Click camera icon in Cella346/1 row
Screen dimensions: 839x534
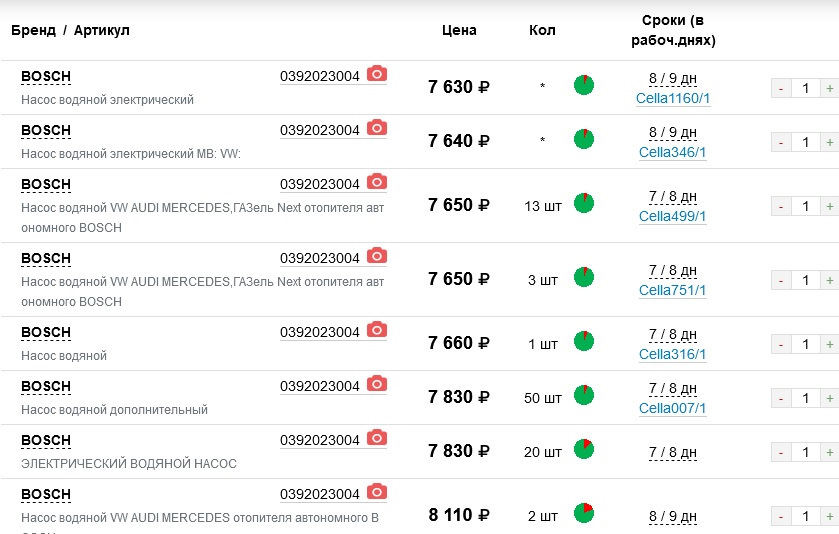tap(376, 128)
